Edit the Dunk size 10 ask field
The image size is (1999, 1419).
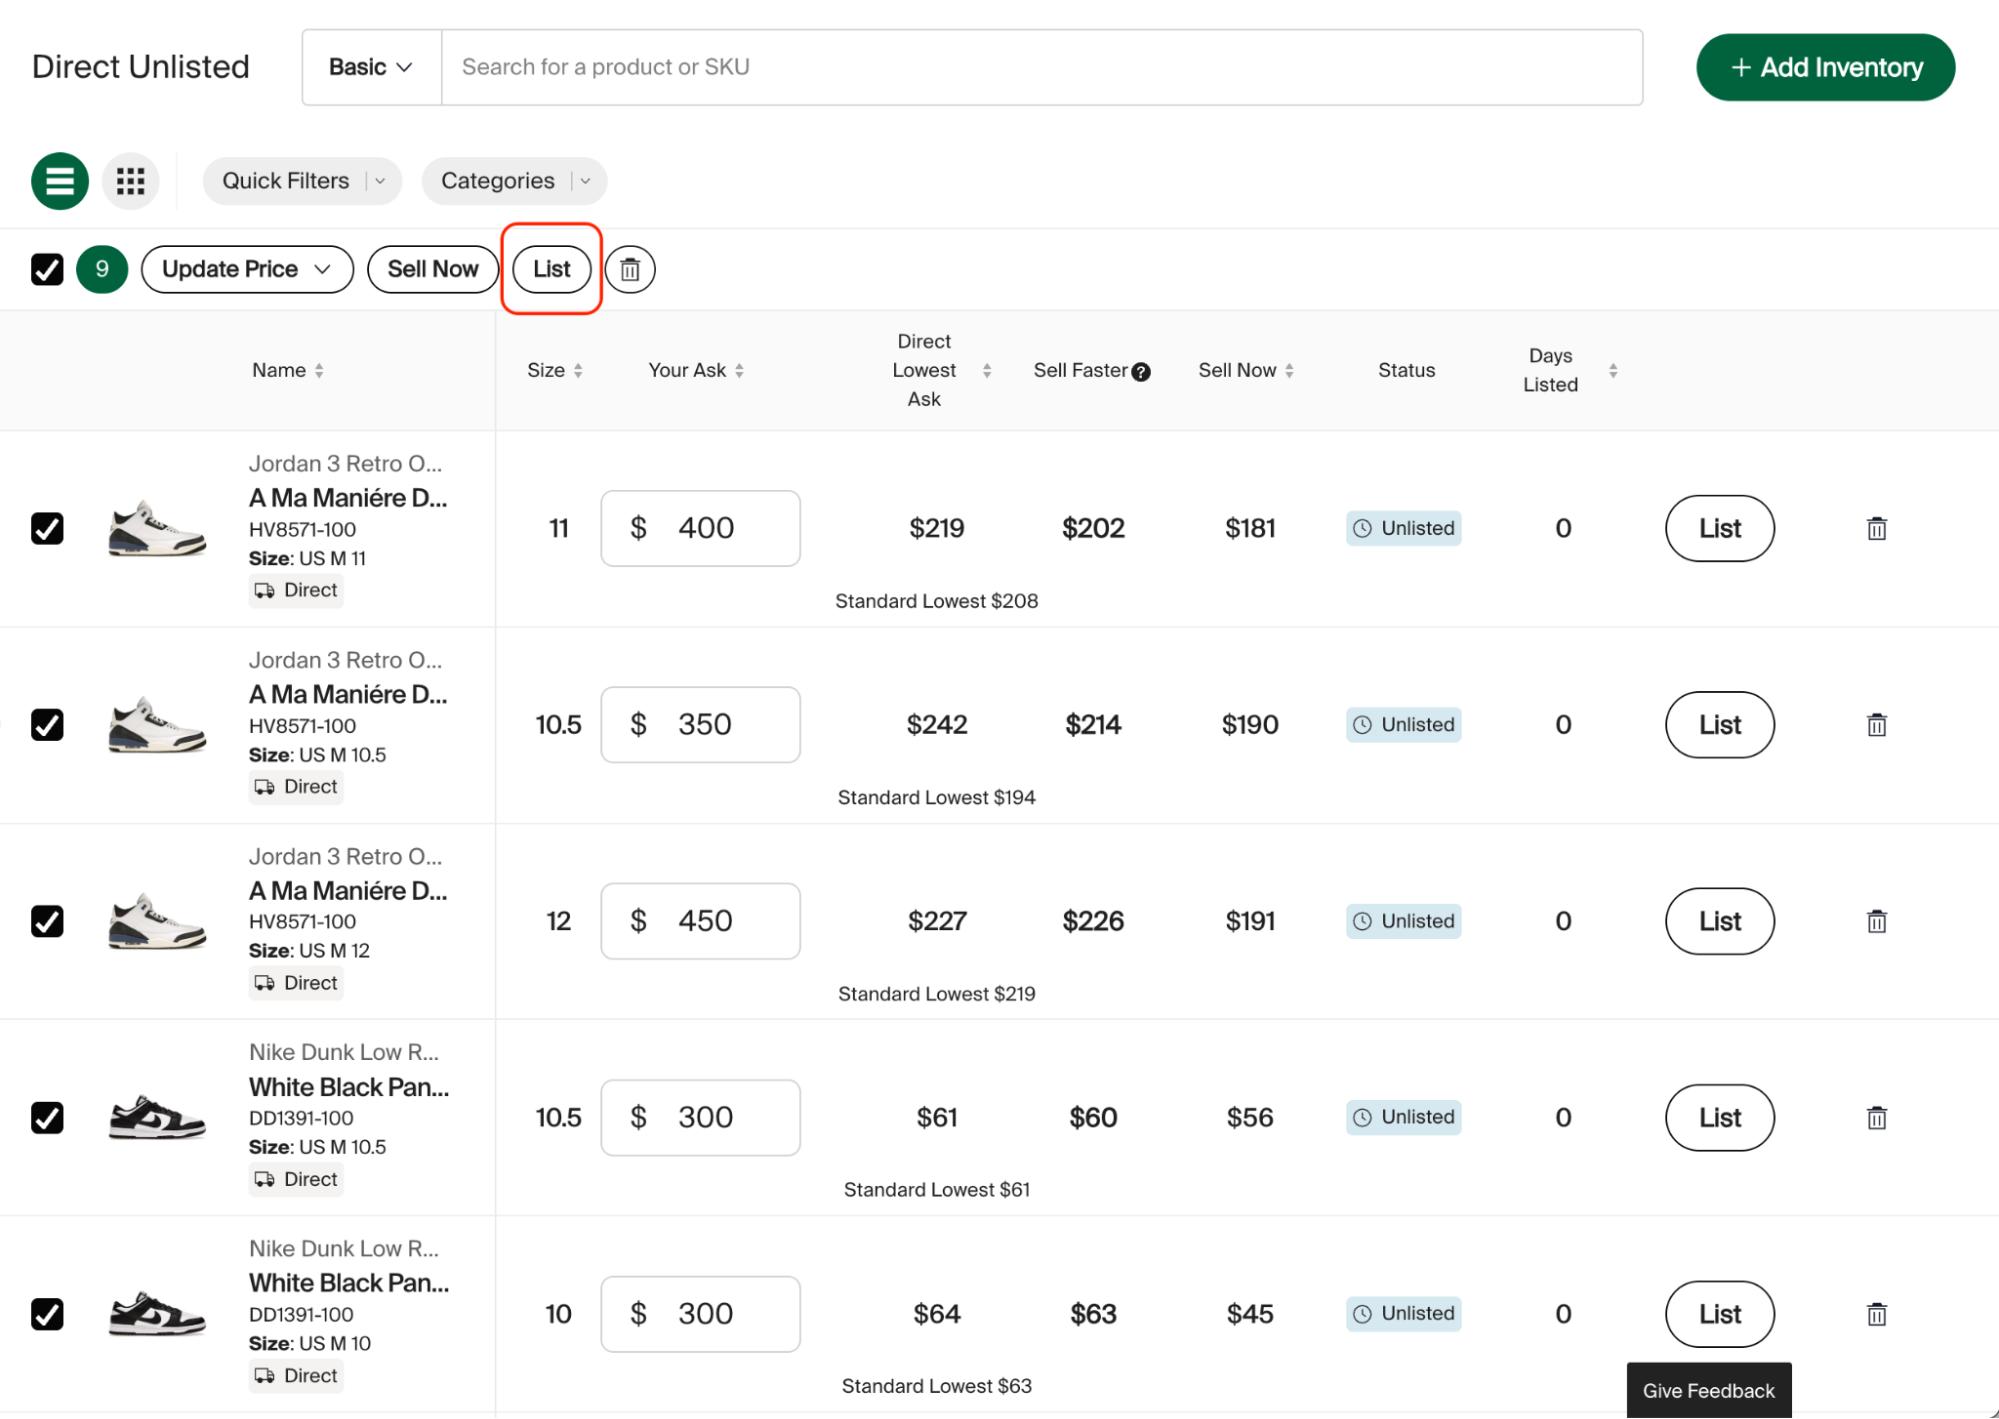pyautogui.click(x=700, y=1314)
